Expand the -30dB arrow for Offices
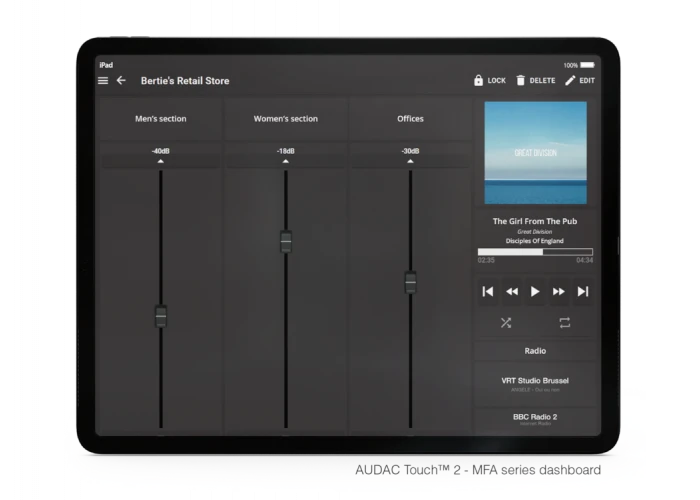Viewport: 700px width, 500px height. pyautogui.click(x=410, y=161)
